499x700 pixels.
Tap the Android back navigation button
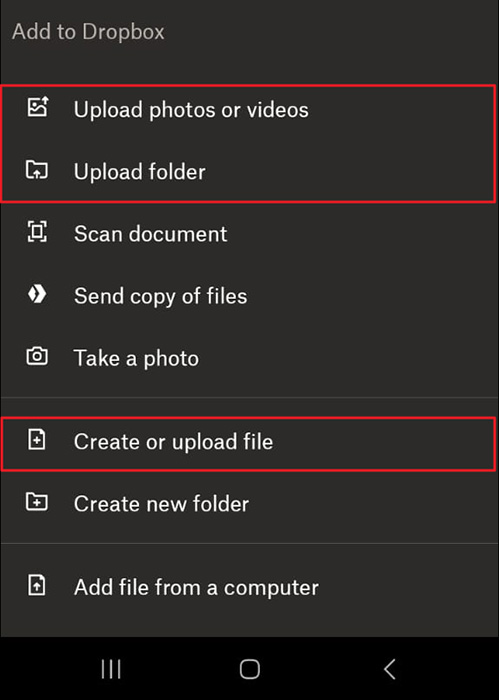coord(389,669)
